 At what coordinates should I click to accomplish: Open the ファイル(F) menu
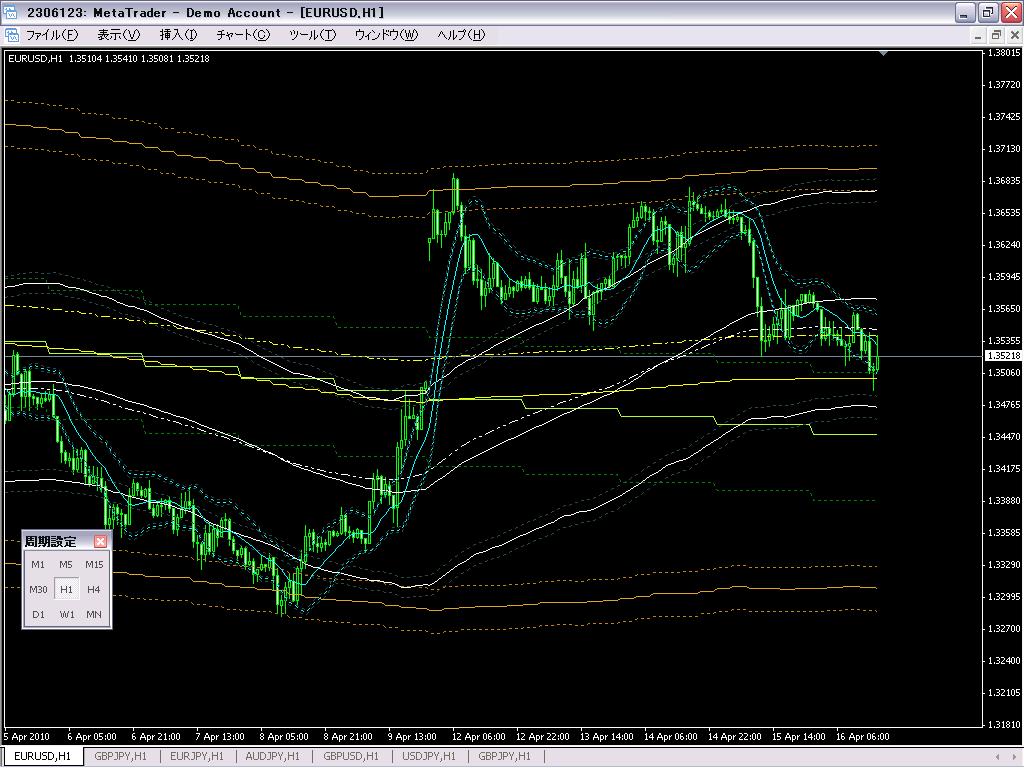(51, 35)
